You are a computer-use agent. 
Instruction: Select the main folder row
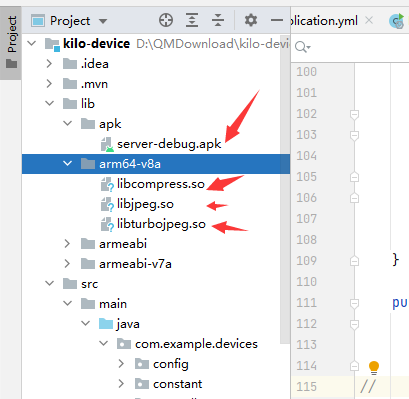coord(156,304)
